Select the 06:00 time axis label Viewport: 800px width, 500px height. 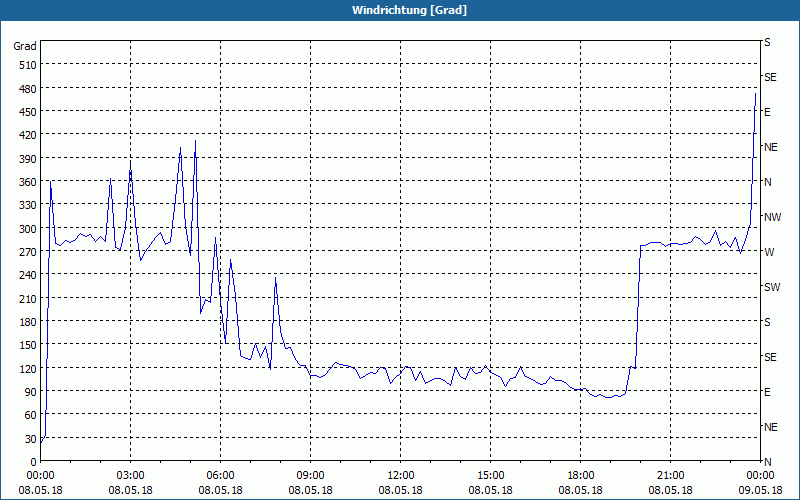[220, 476]
